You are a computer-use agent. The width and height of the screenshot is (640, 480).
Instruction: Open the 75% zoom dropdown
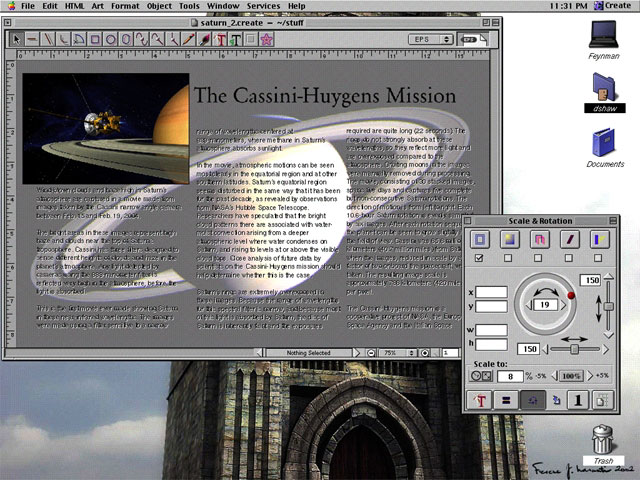tap(398, 353)
